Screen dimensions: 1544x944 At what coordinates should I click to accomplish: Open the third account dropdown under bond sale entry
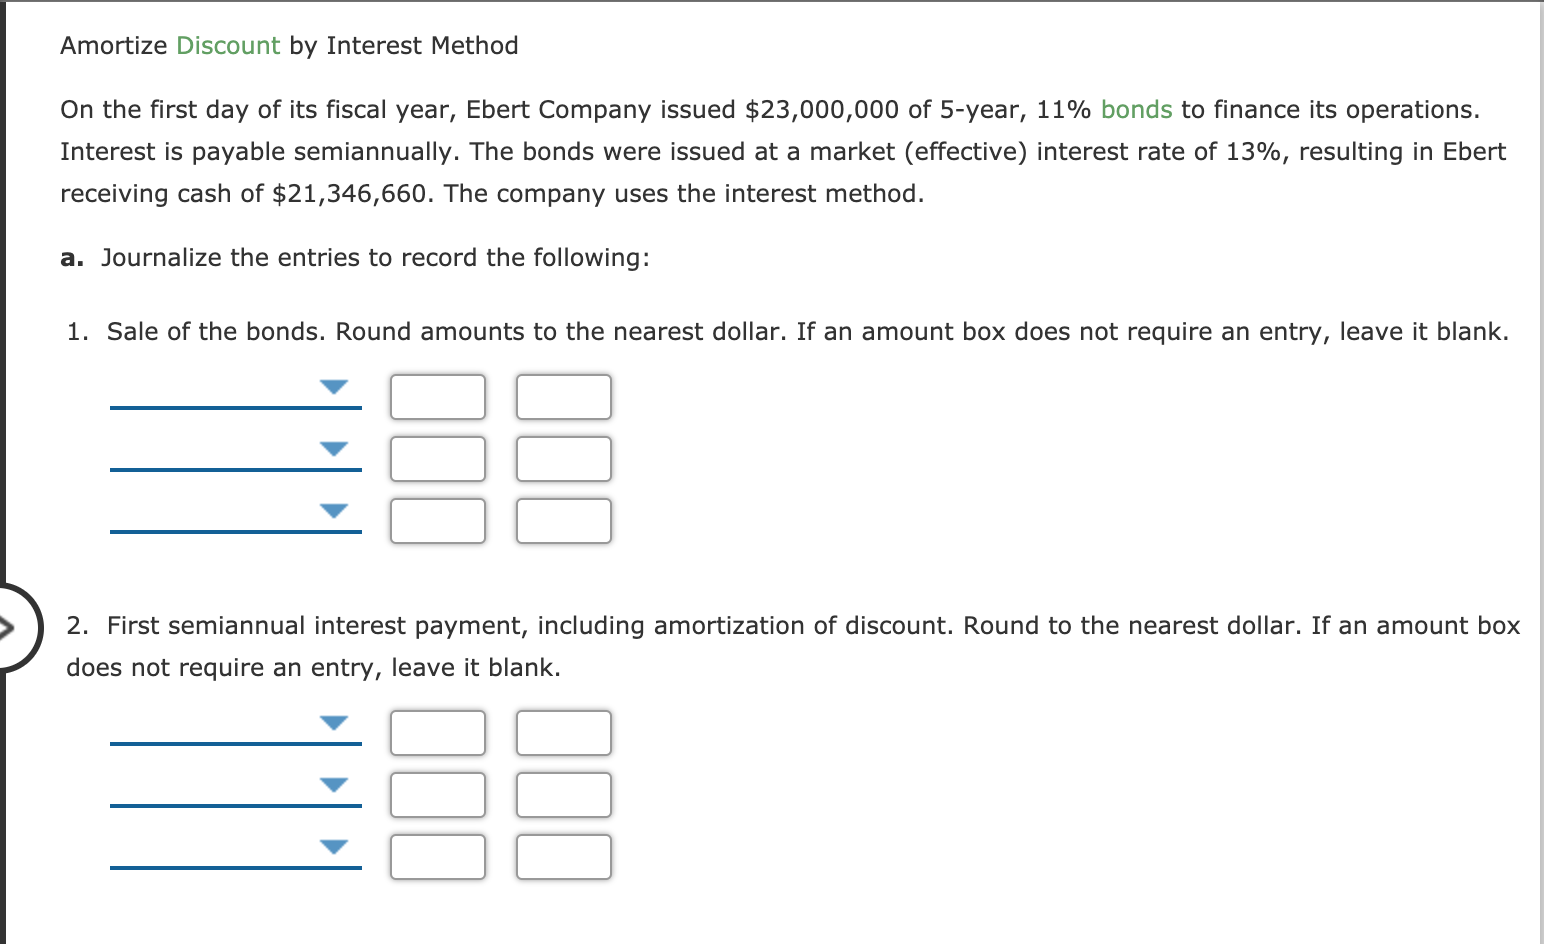click(x=333, y=512)
